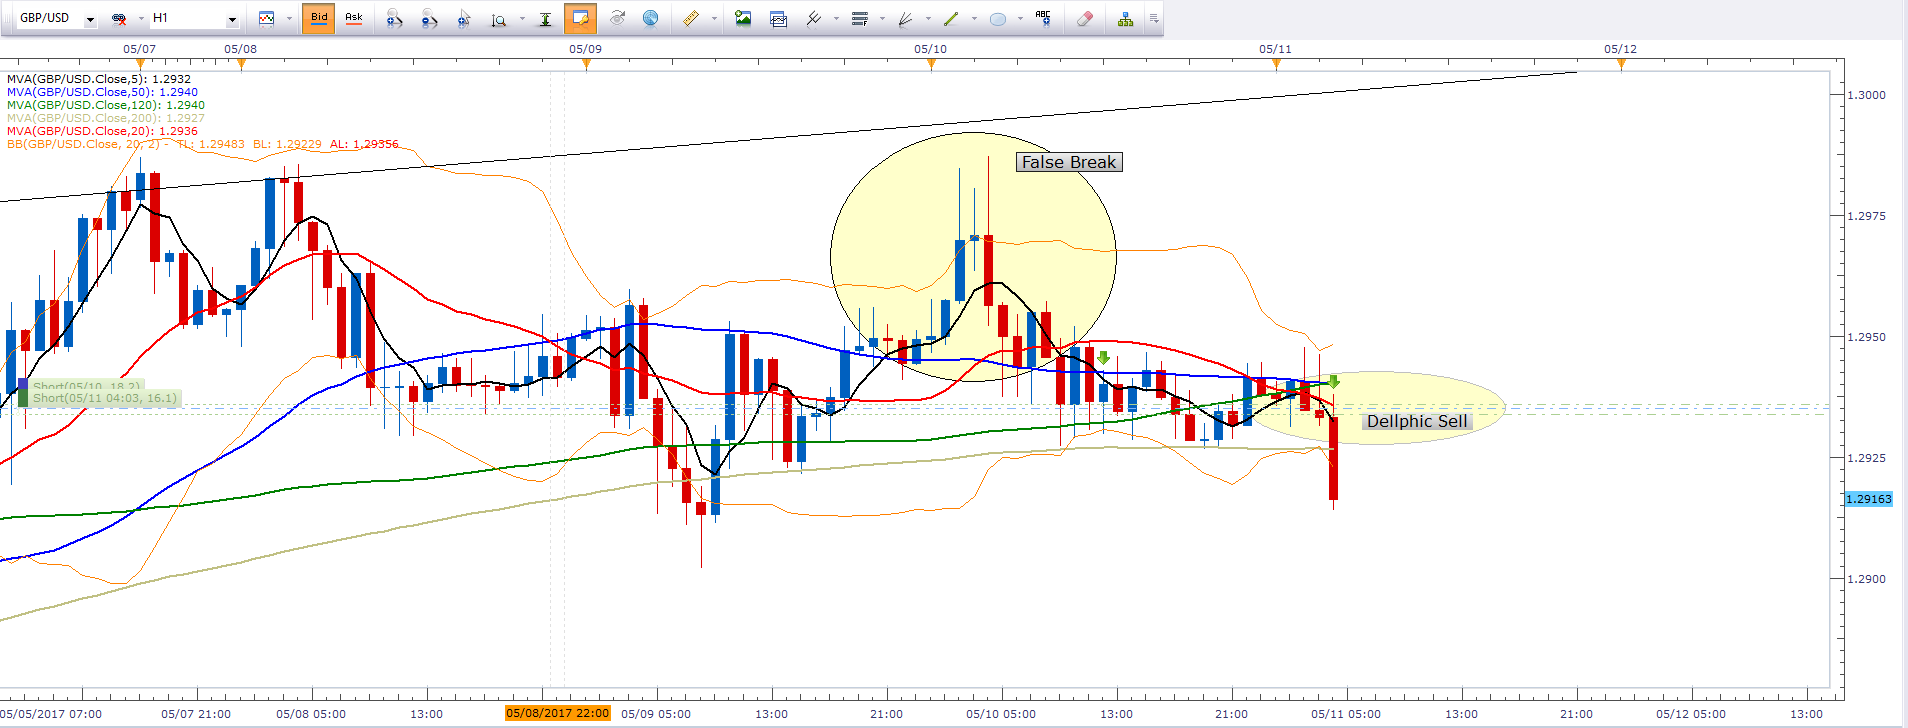Click the add image icon
Image resolution: width=1908 pixels, height=728 pixels.
tap(743, 19)
